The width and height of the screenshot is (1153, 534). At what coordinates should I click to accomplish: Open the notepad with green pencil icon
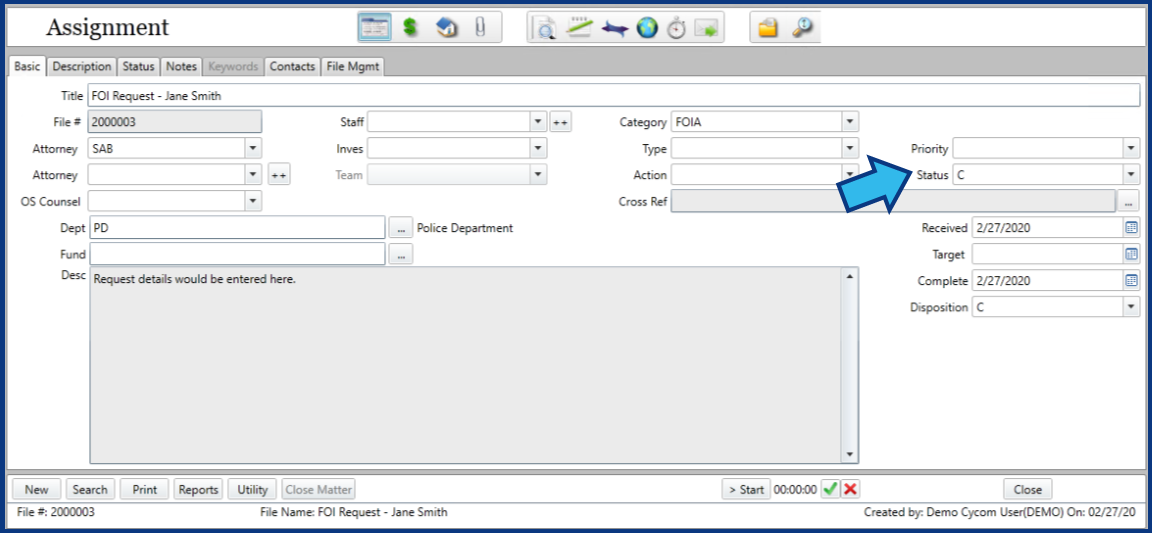[x=579, y=28]
